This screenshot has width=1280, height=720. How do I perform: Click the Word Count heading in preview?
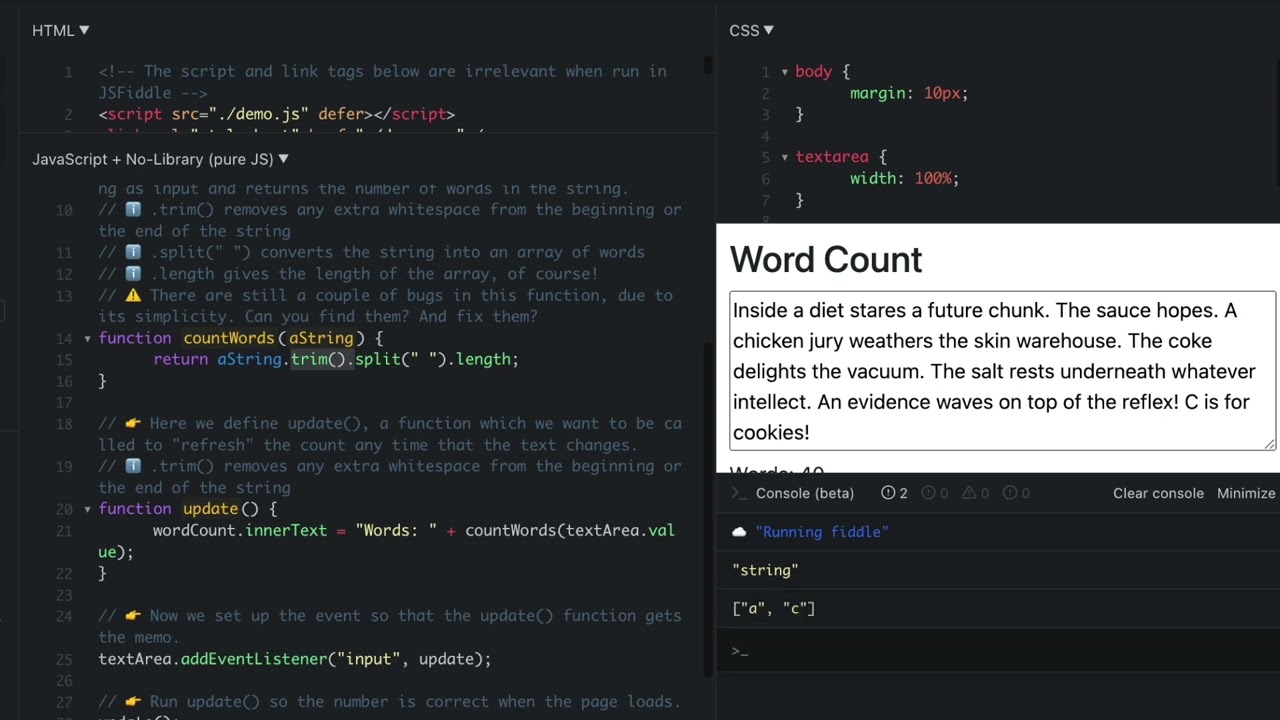click(826, 260)
